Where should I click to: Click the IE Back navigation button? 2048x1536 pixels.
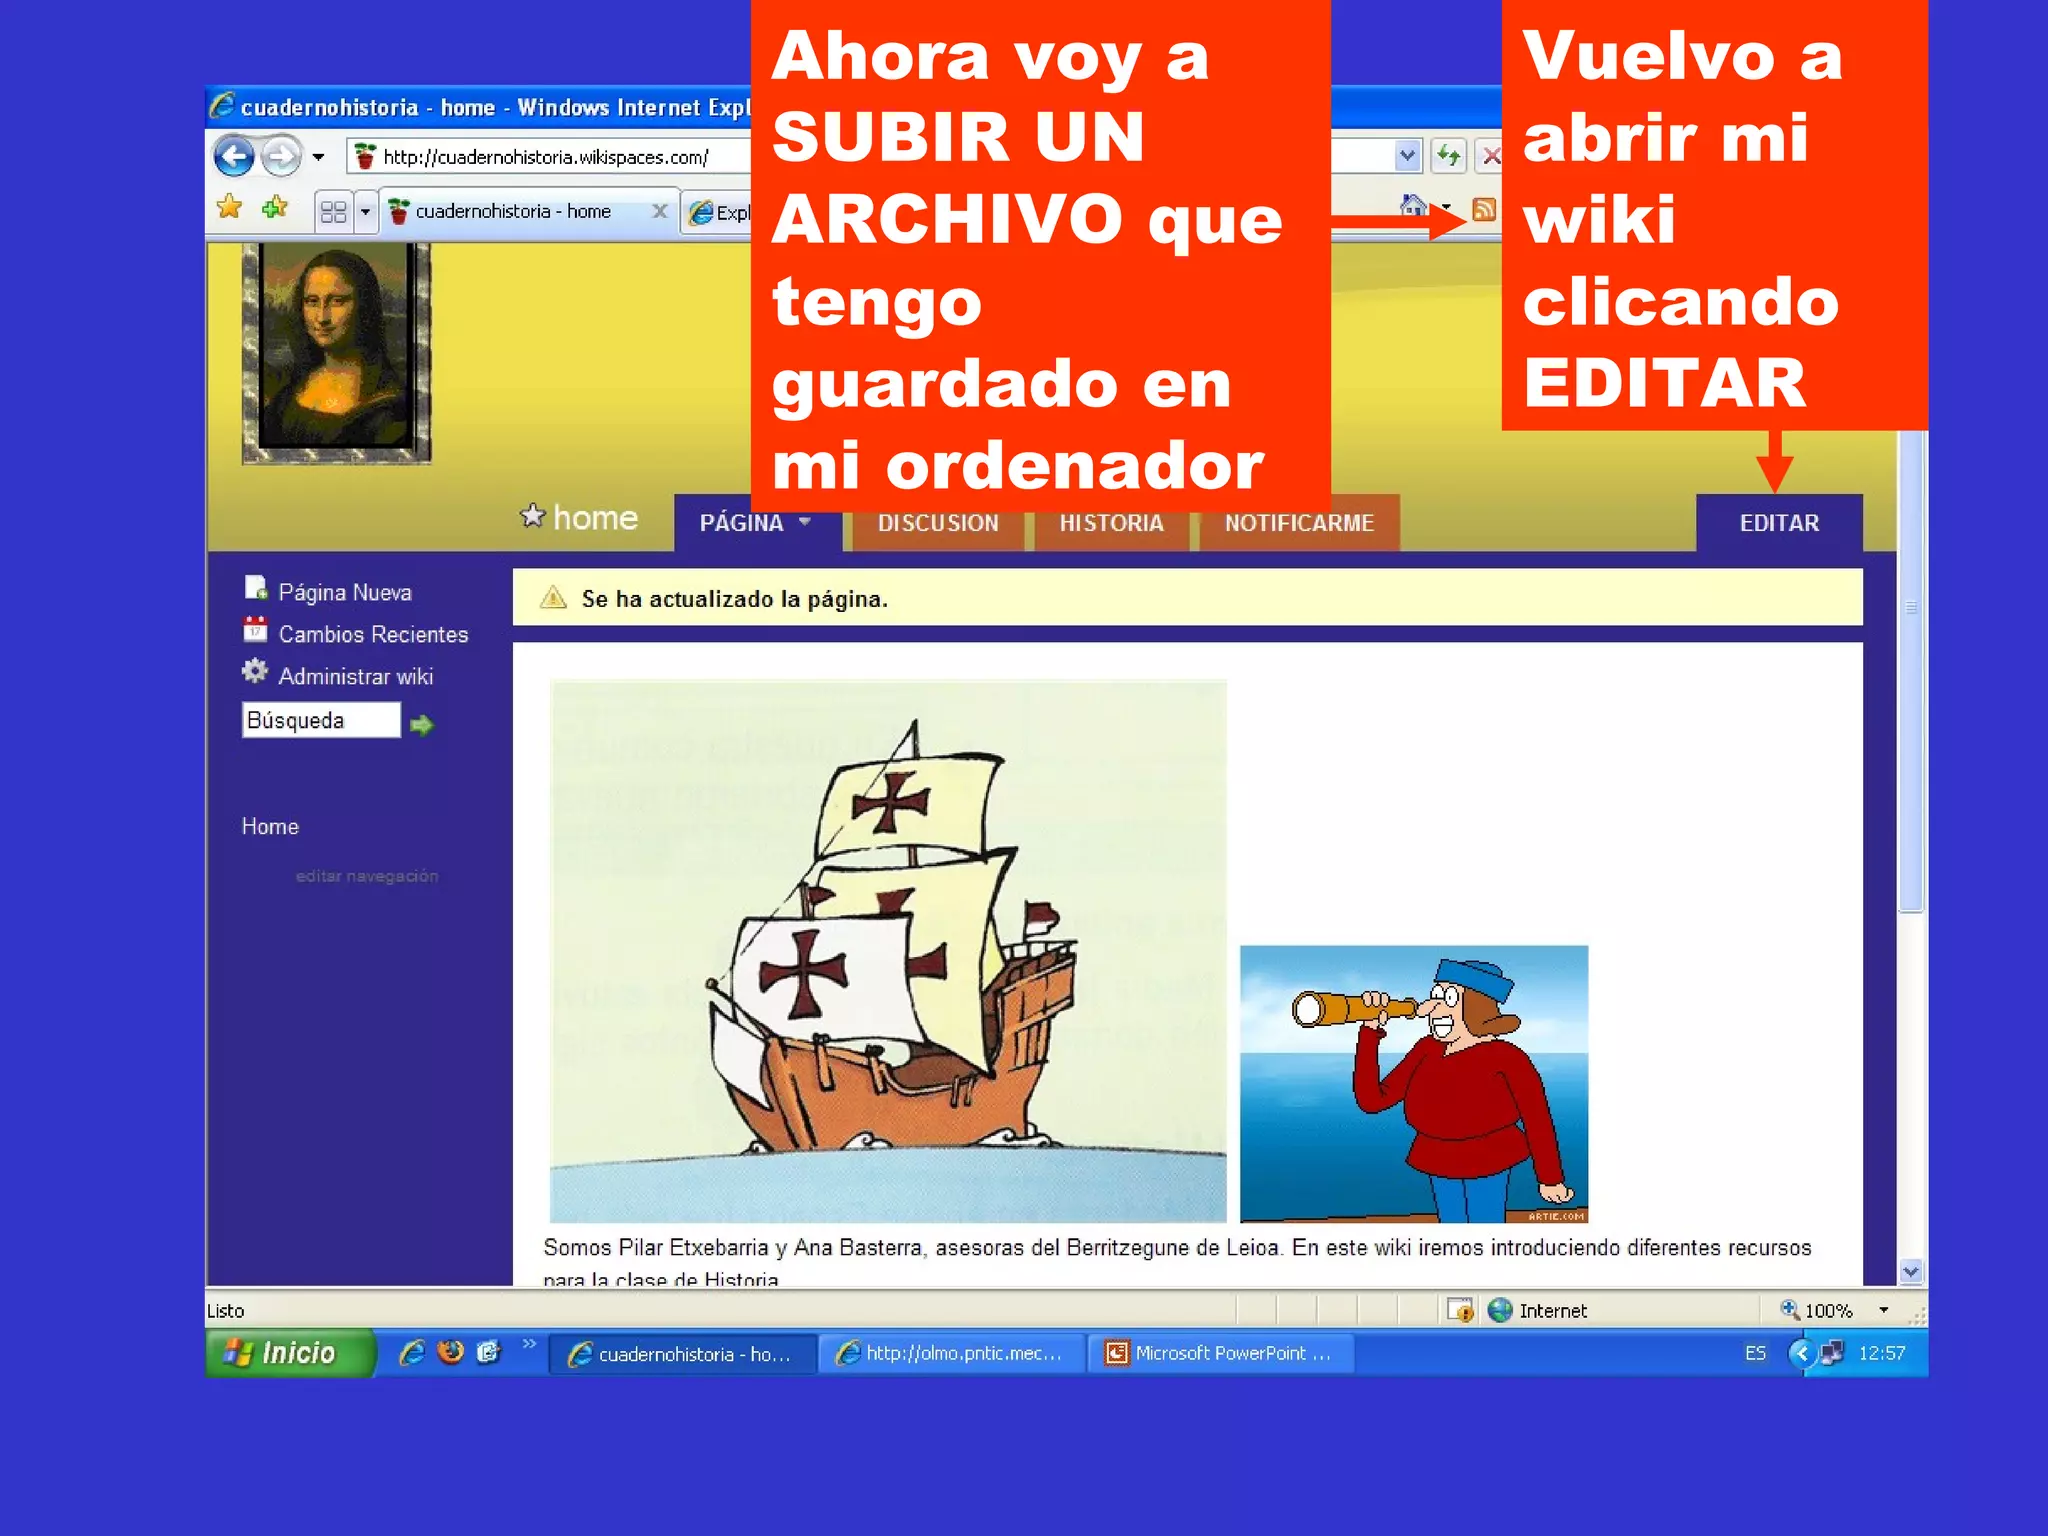pos(234,157)
